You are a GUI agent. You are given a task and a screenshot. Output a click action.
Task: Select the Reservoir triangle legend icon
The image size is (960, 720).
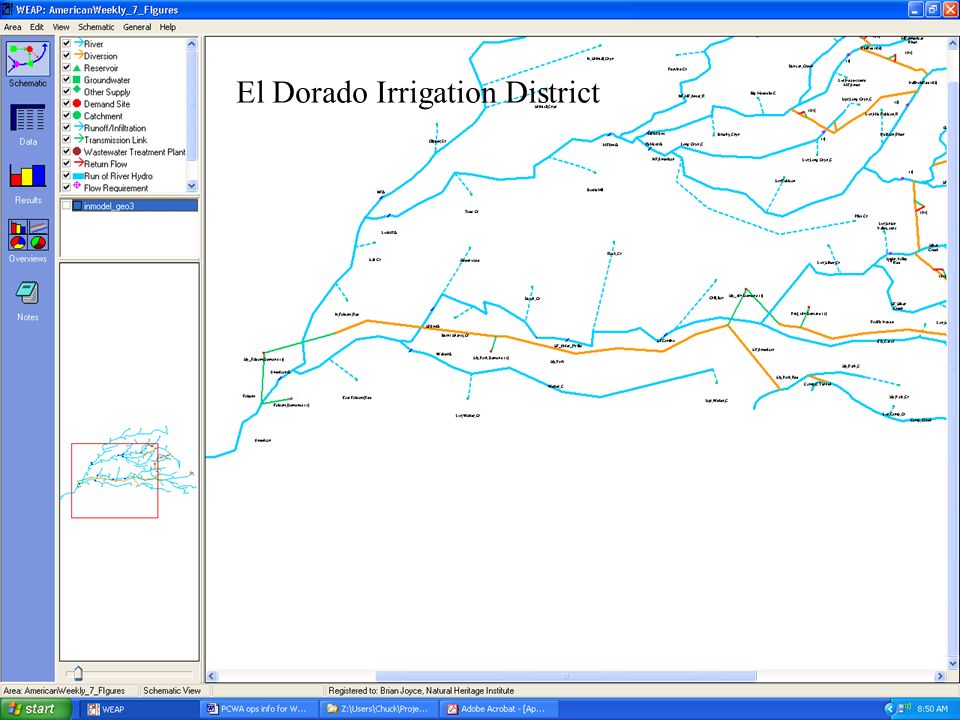(77, 68)
